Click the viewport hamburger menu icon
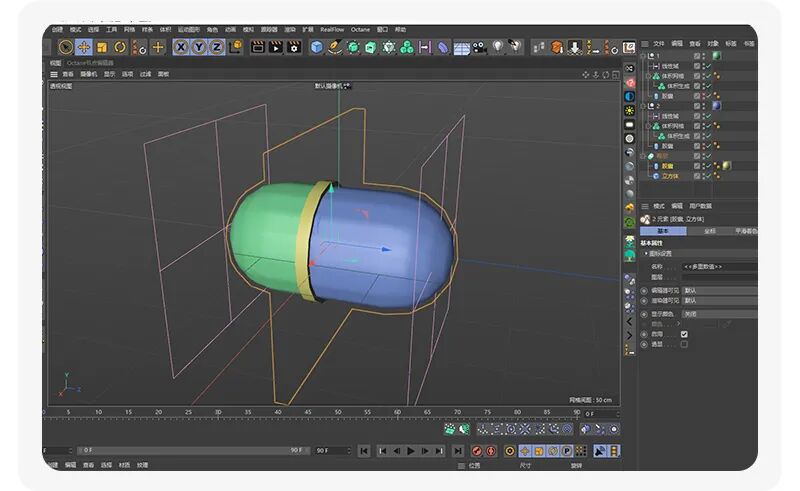Screen dimensions: 800x491 [54, 74]
